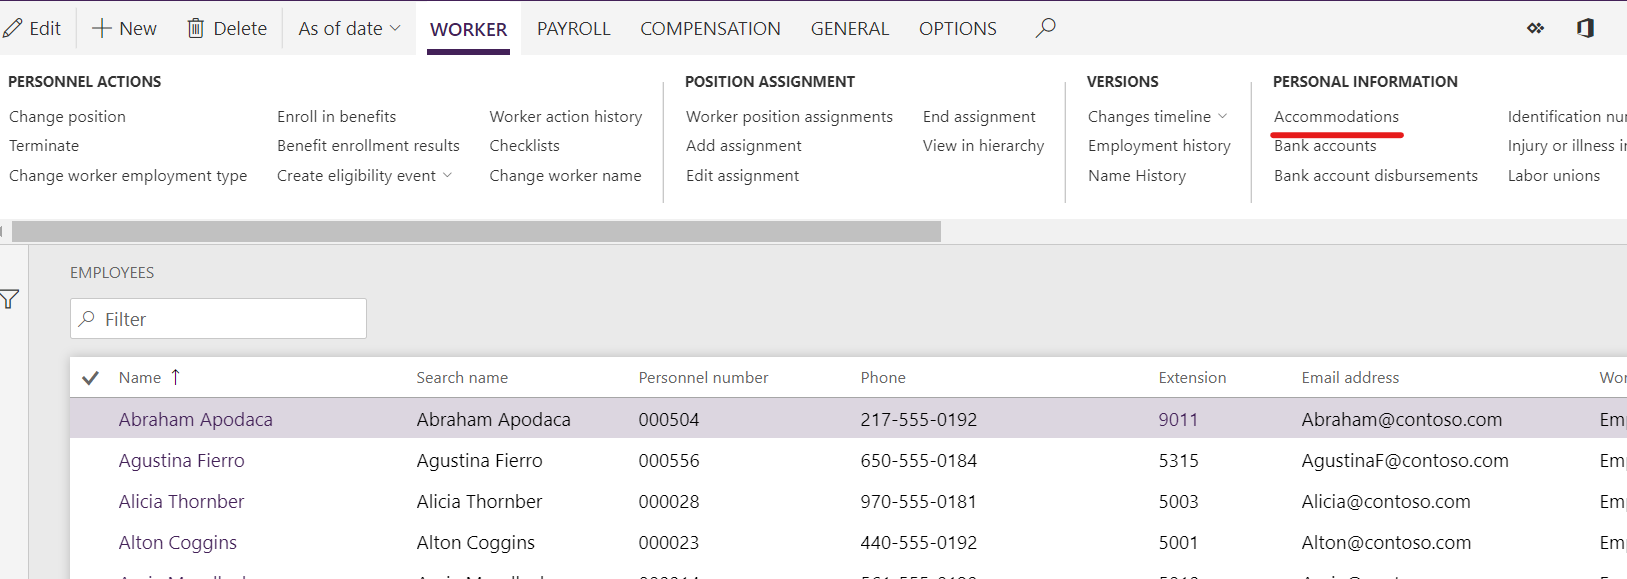This screenshot has width=1627, height=579.
Task: Open Worker action history
Action: [565, 116]
